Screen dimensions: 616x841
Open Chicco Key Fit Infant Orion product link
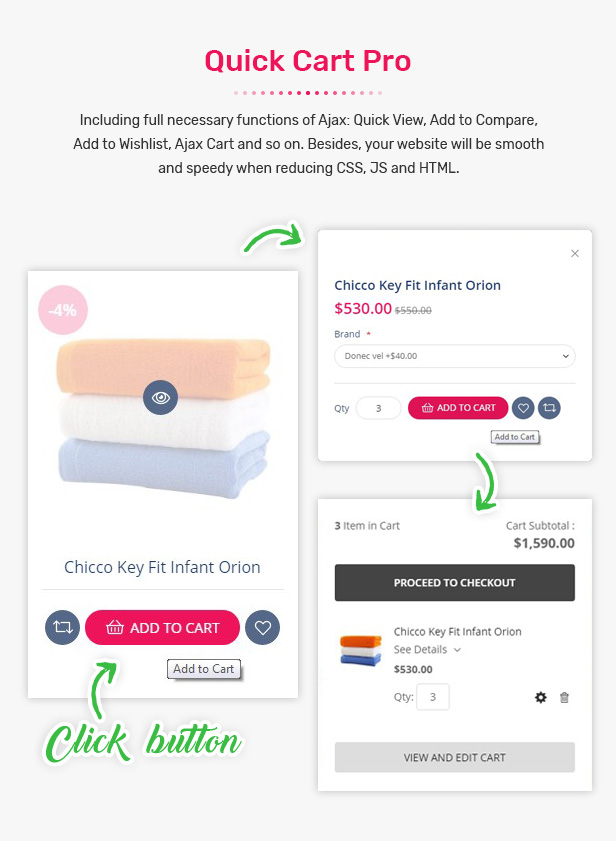click(162, 567)
